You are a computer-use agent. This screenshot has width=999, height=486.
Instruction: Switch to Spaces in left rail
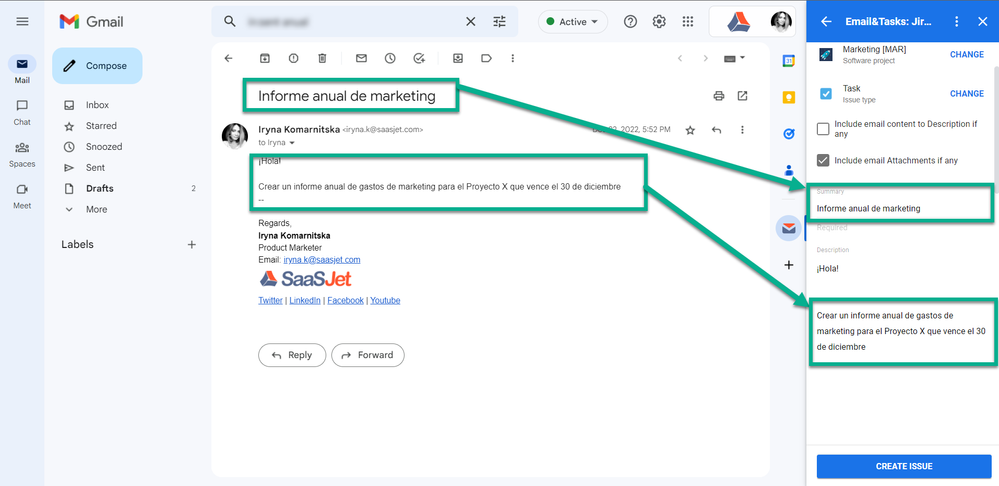(22, 154)
